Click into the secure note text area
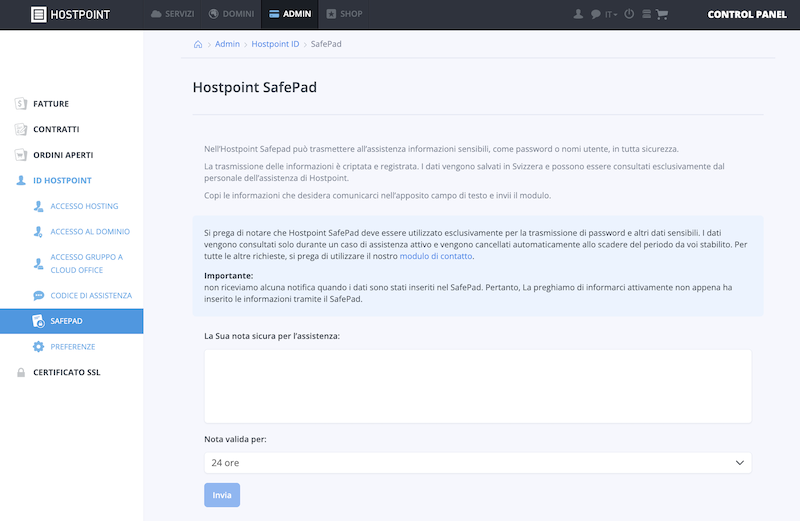The width and height of the screenshot is (800, 521). click(x=478, y=386)
